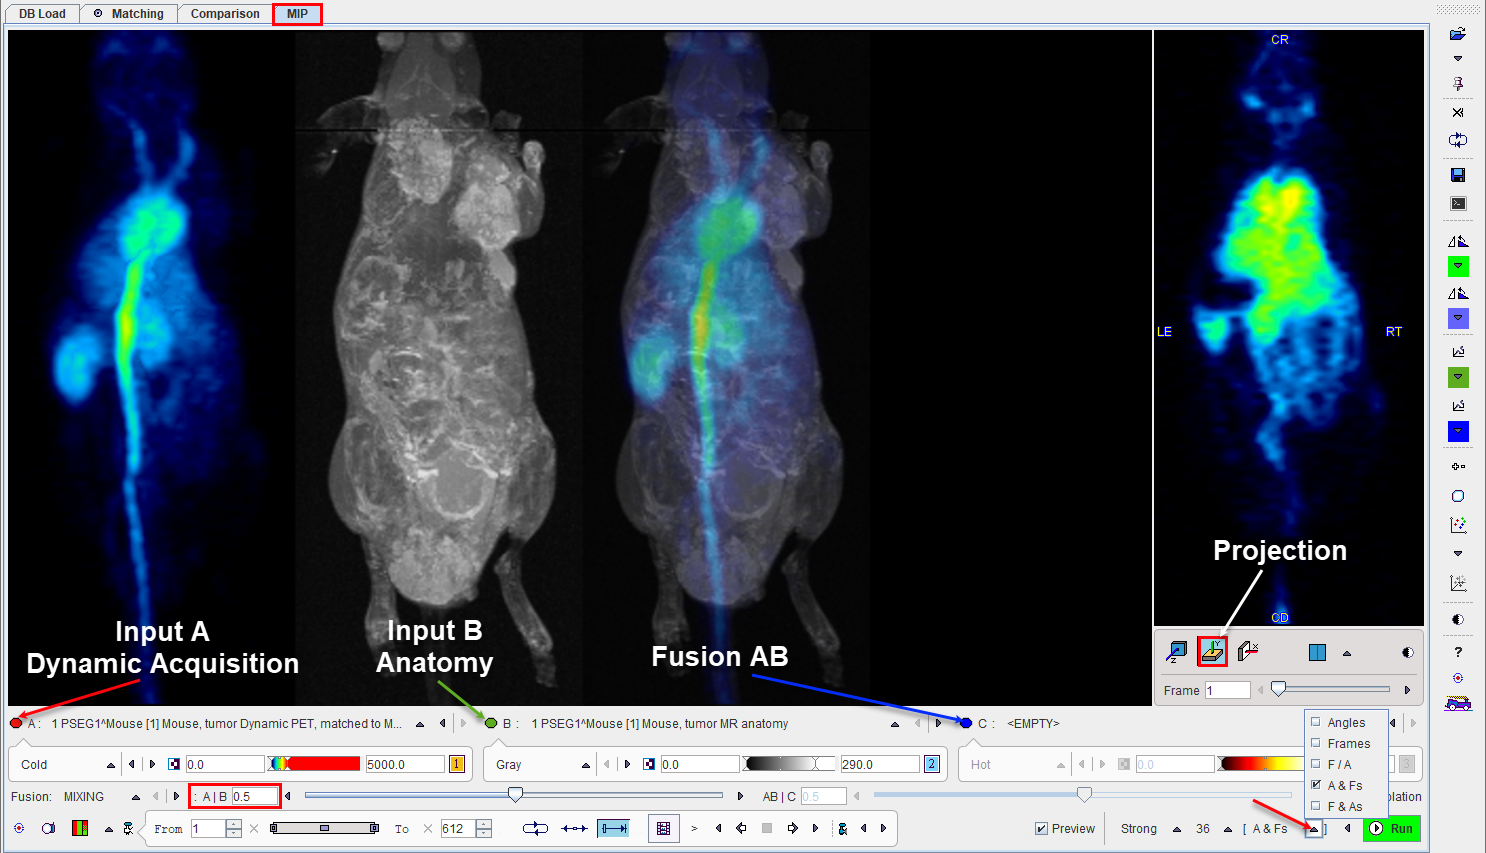The width and height of the screenshot is (1486, 853).
Task: Select the MIP tab
Action: coord(297,14)
